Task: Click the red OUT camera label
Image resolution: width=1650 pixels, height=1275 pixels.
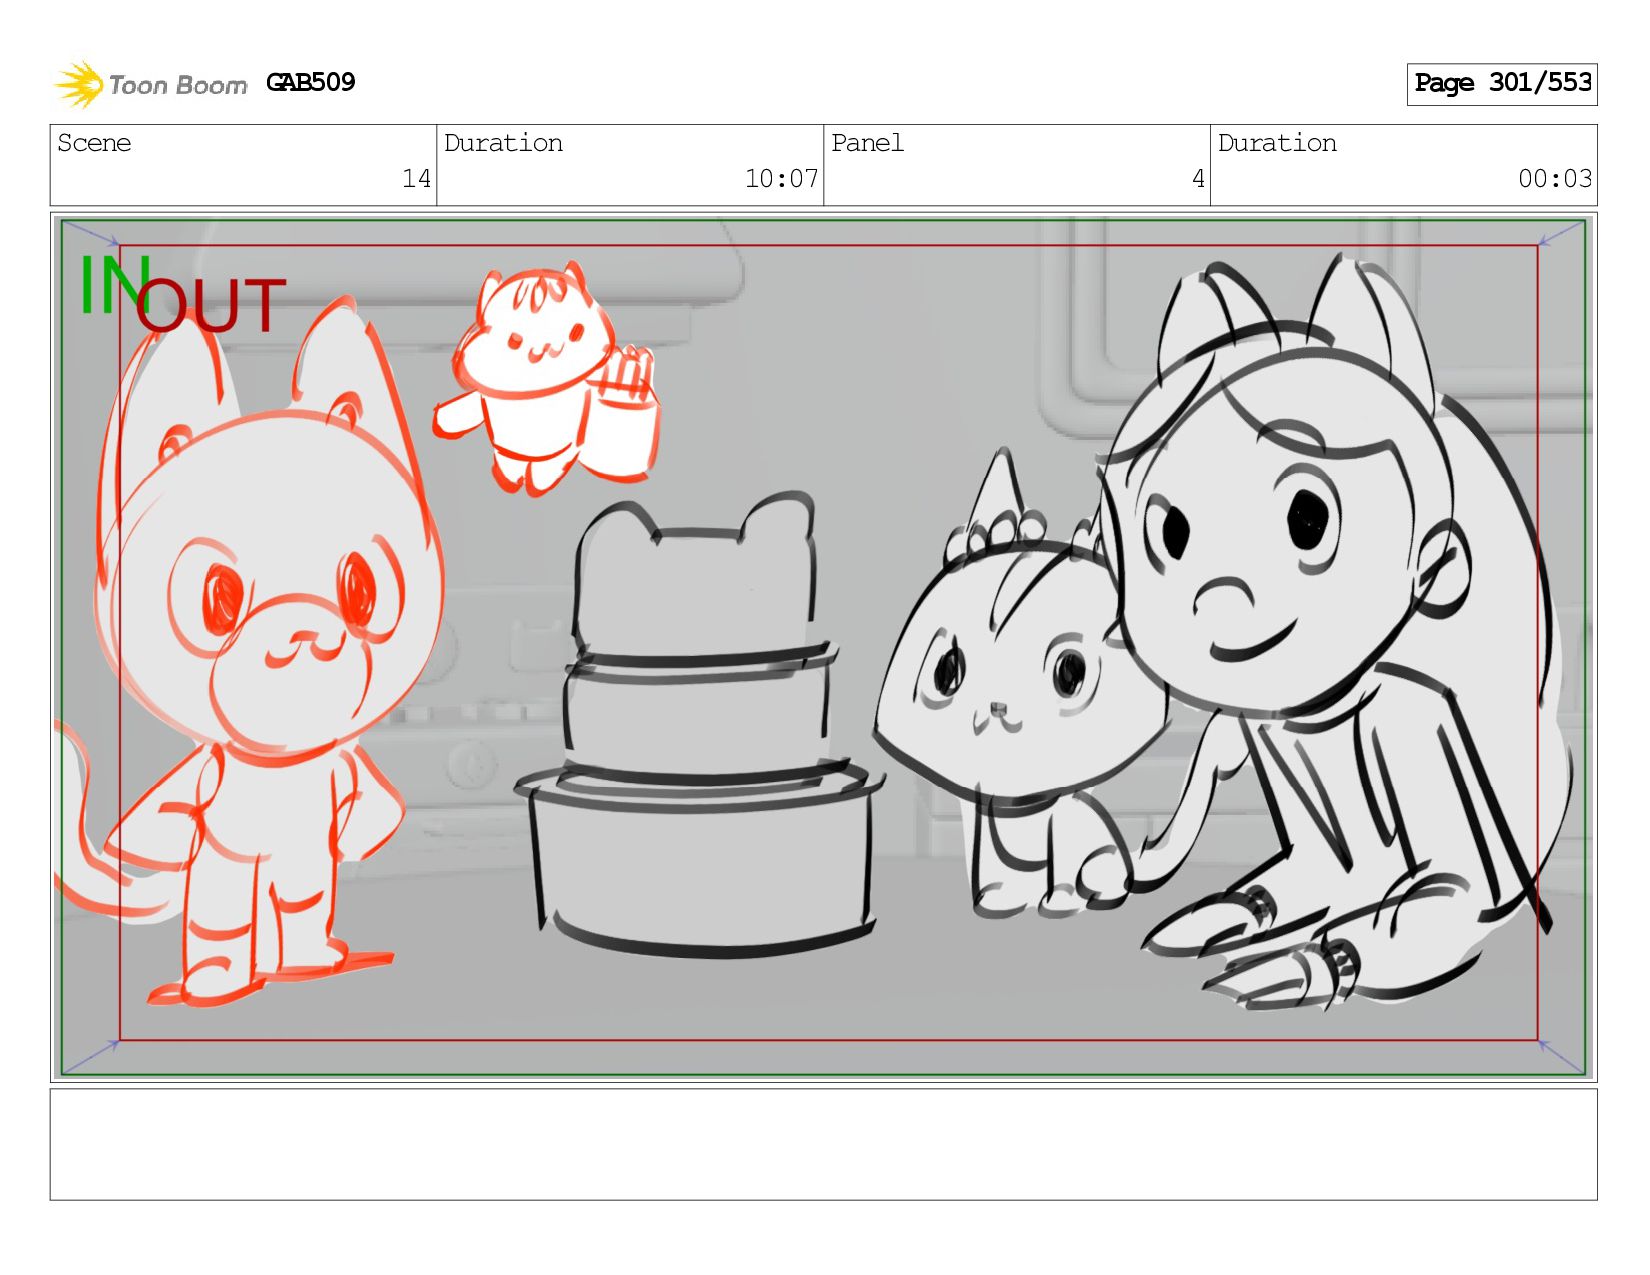Action: [x=211, y=306]
